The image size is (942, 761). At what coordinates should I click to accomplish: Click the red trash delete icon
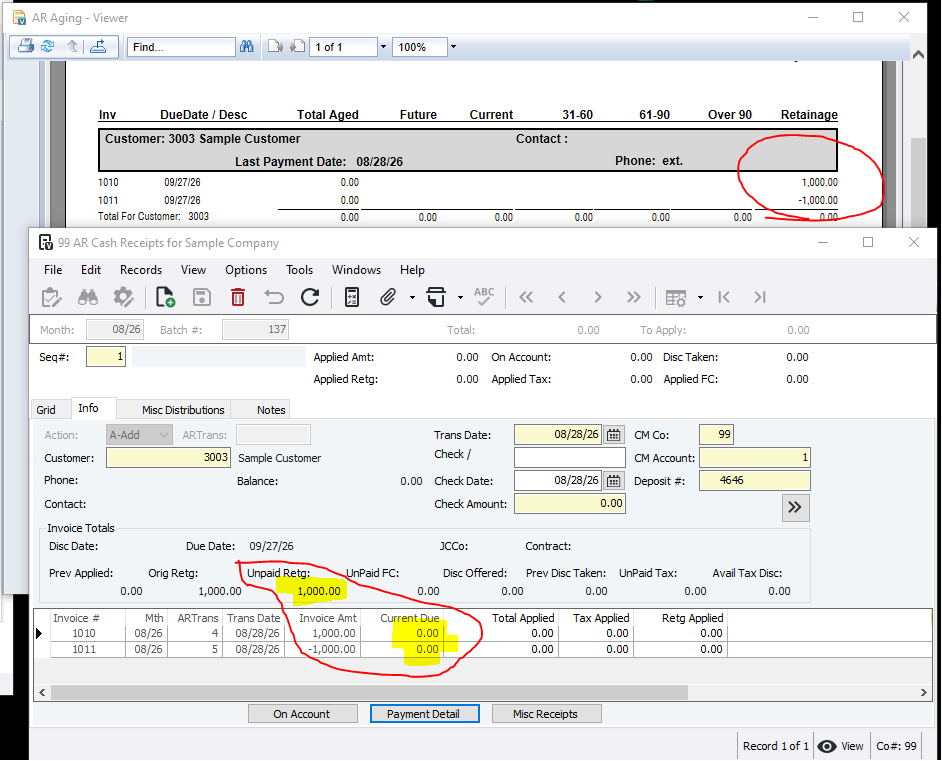238,297
